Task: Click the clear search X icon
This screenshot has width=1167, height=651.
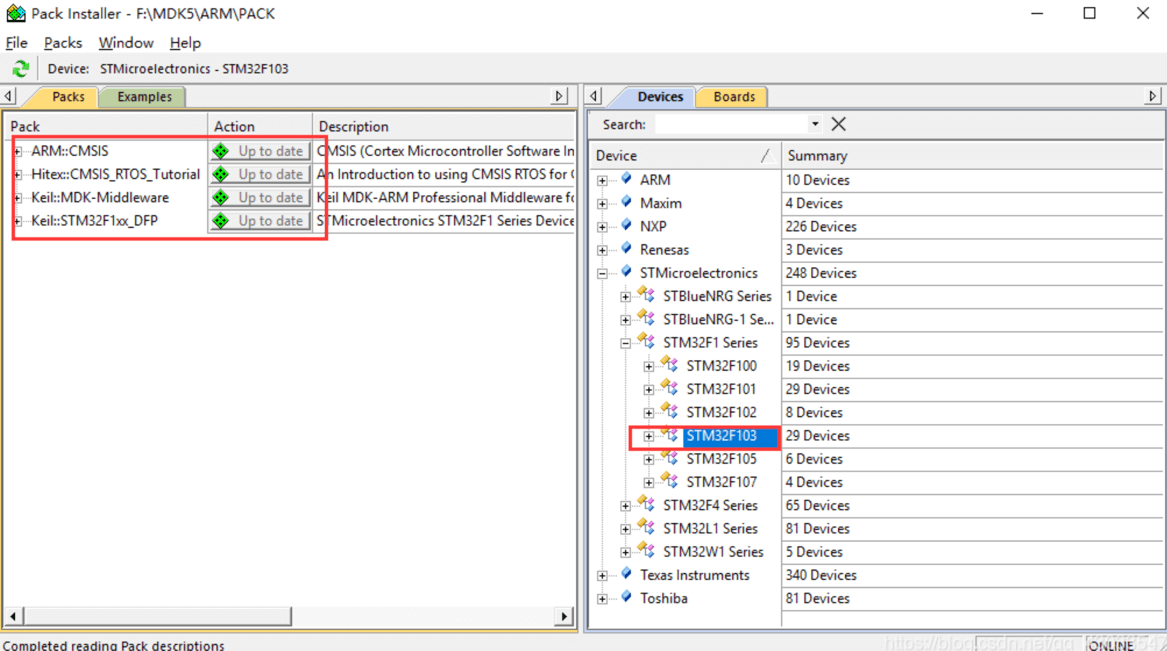Action: (x=838, y=124)
